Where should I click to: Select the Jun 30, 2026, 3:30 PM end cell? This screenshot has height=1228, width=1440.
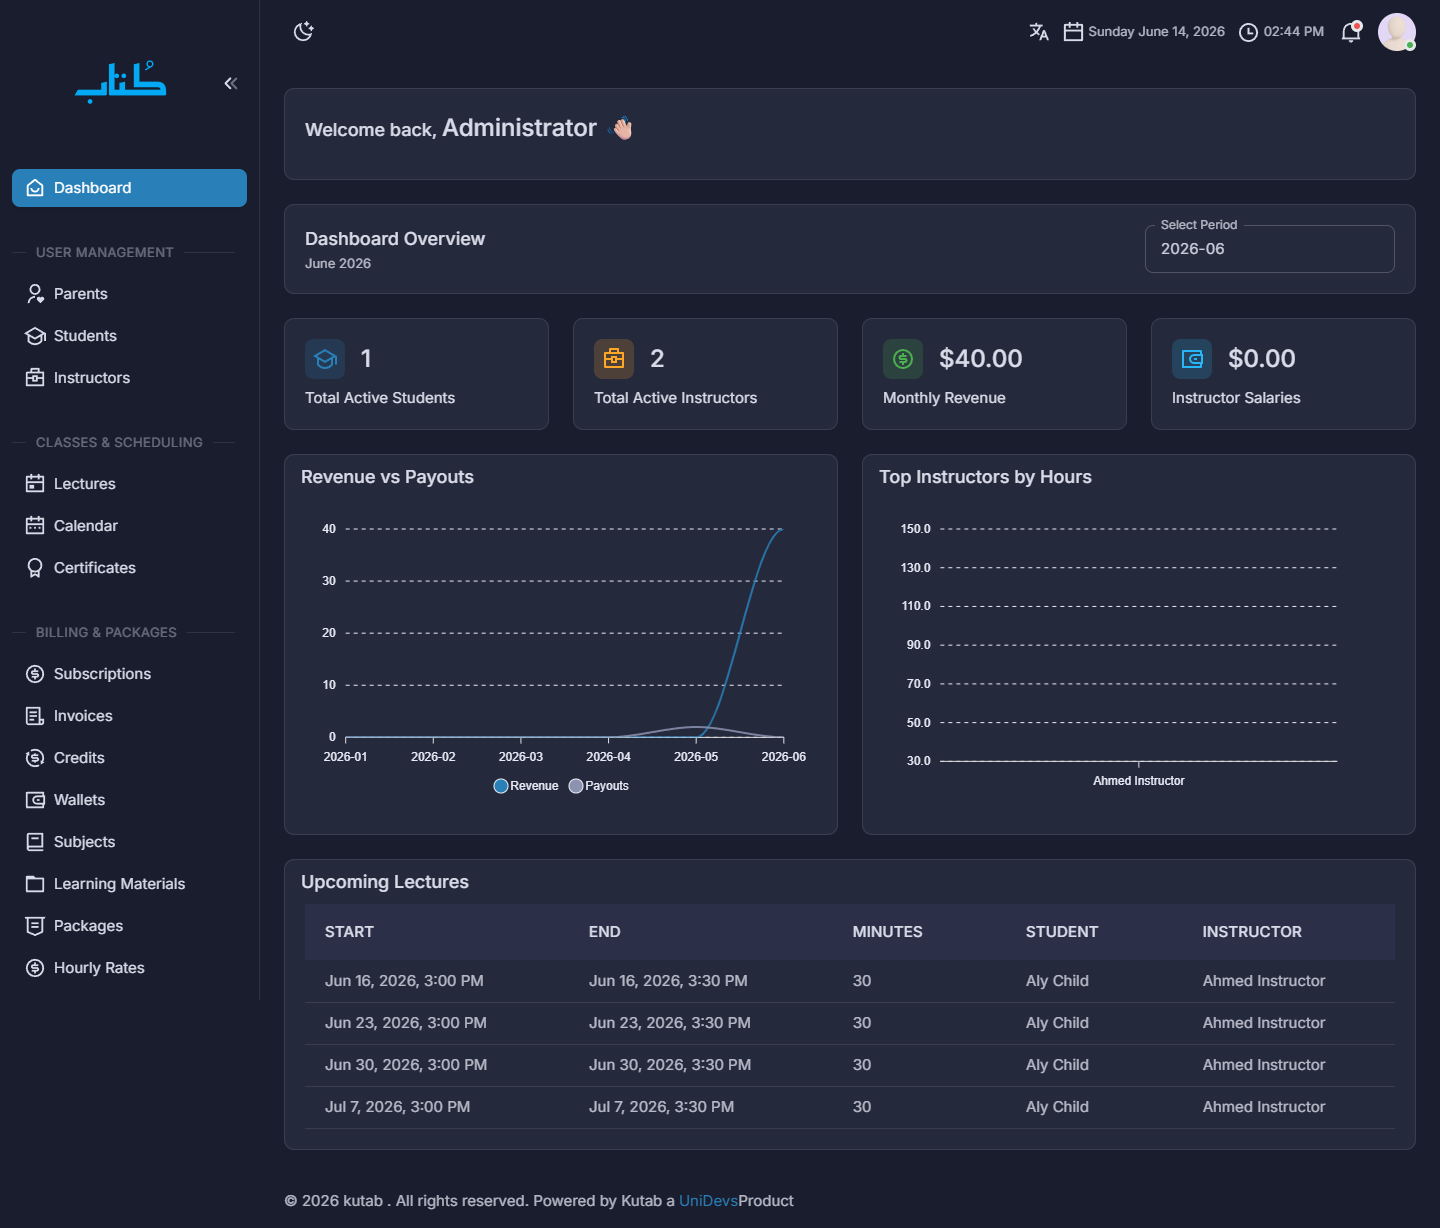[x=670, y=1065]
